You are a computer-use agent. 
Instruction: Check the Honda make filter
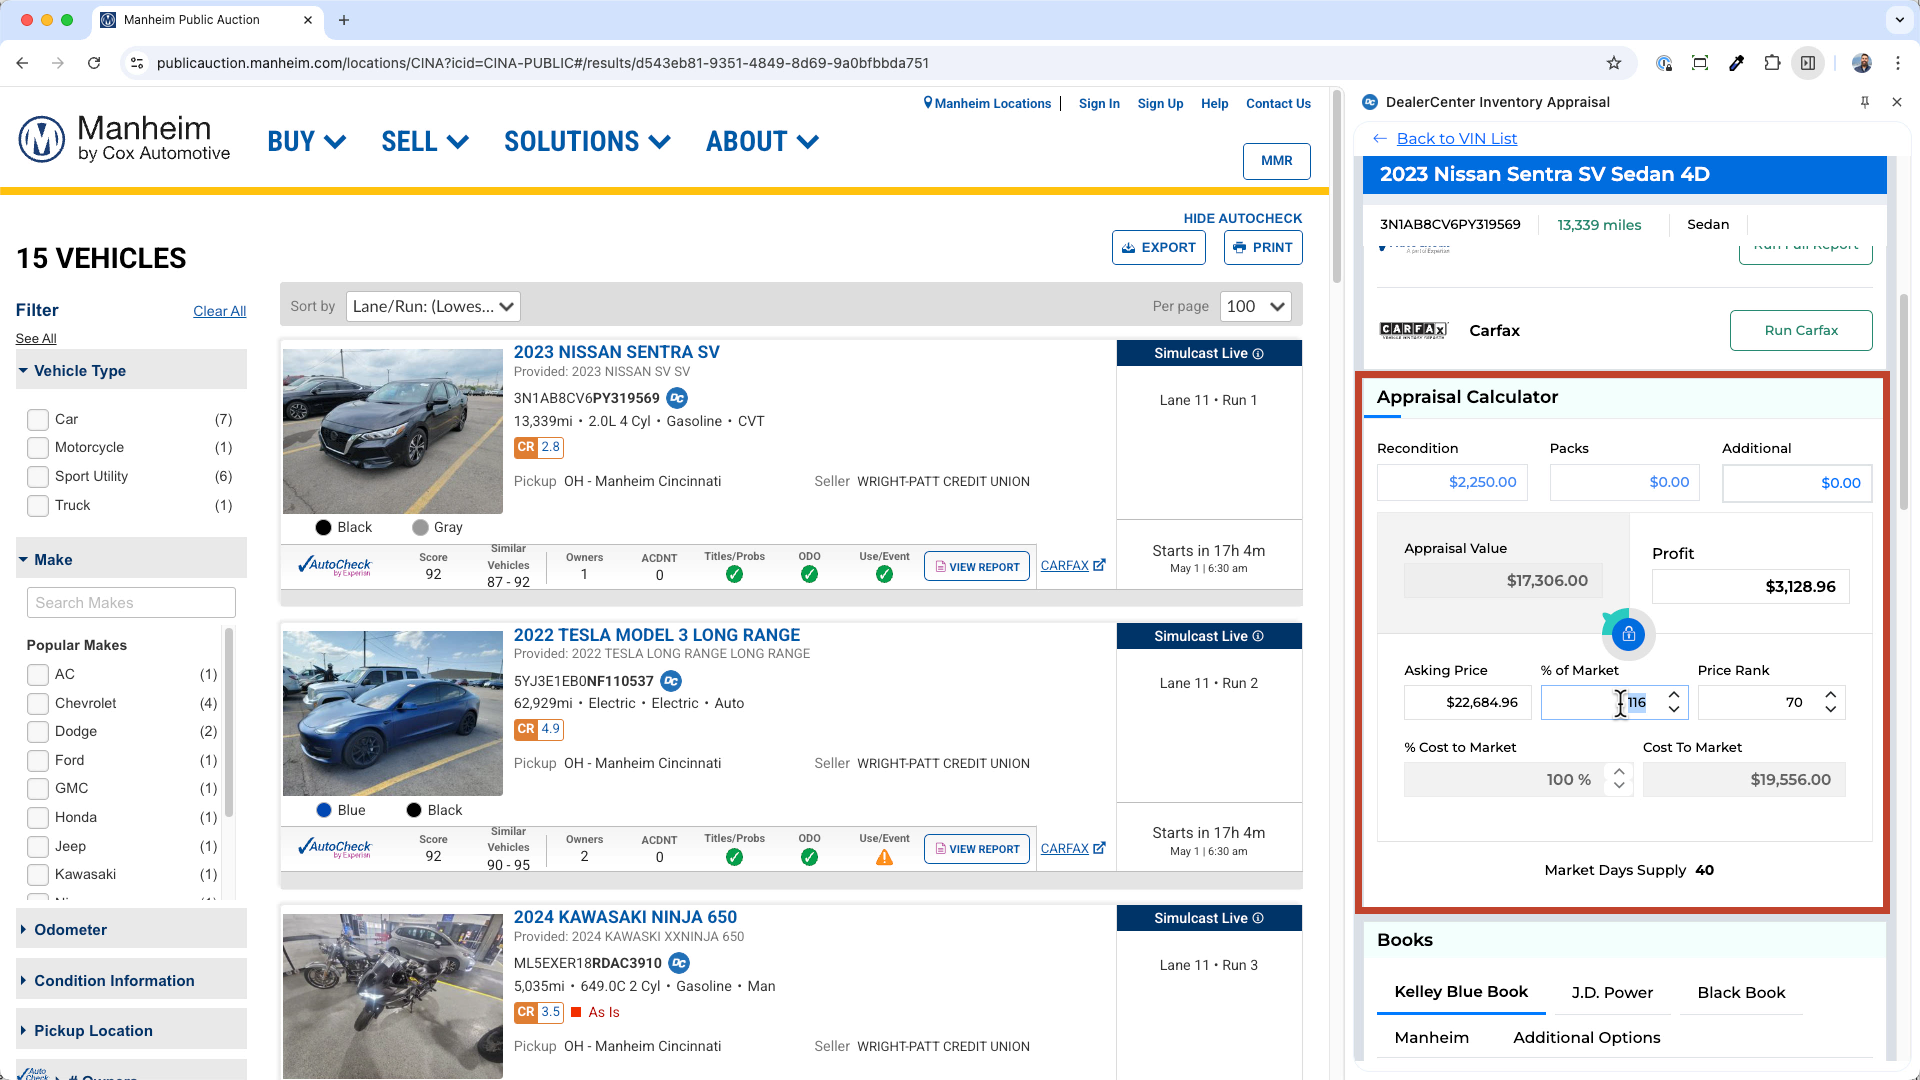(x=38, y=818)
